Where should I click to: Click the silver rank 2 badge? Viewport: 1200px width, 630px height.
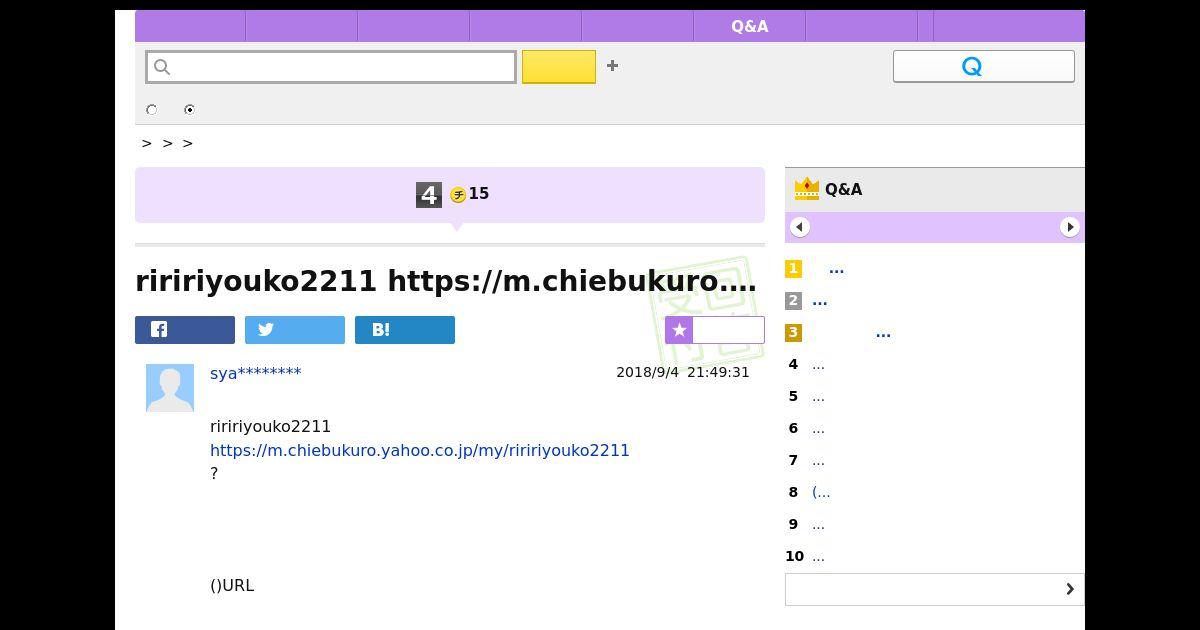(793, 301)
